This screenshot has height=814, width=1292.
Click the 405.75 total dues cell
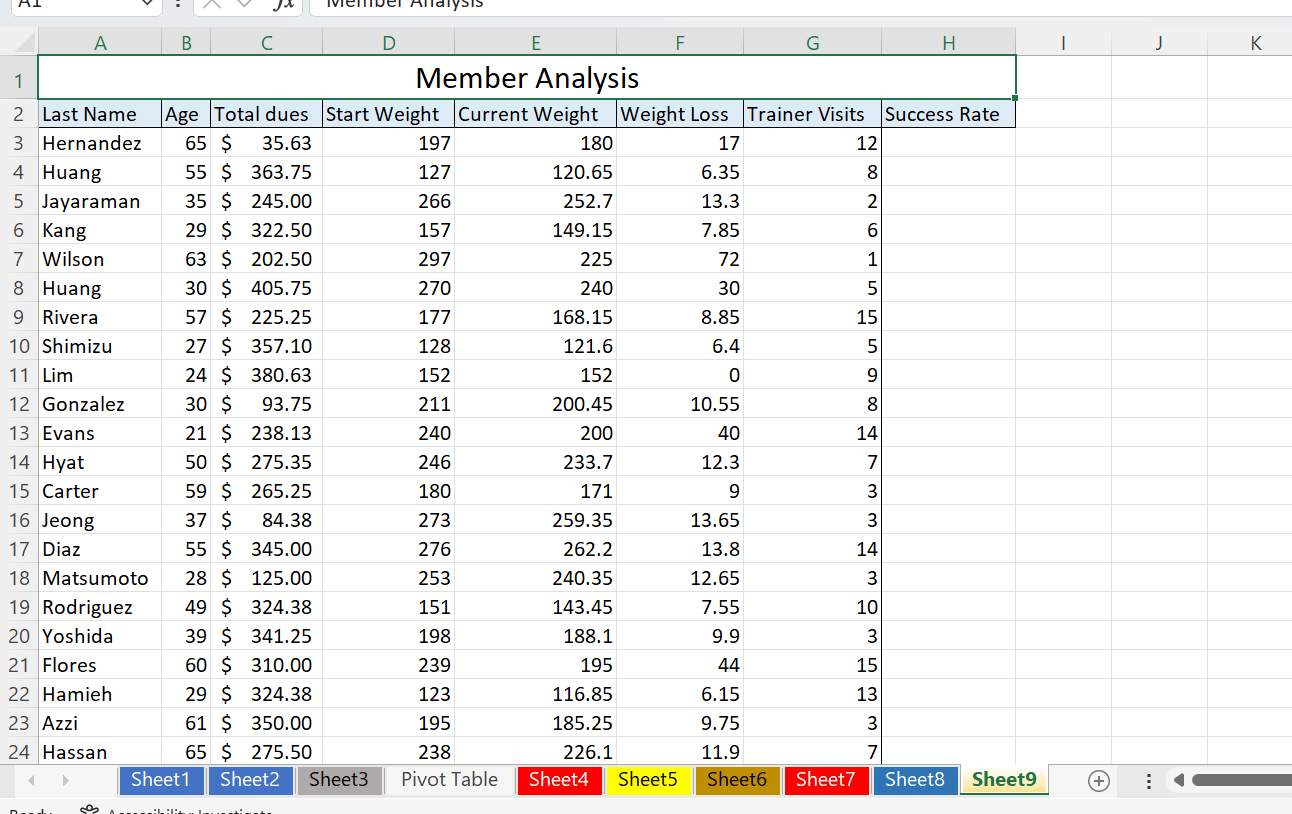coord(267,288)
